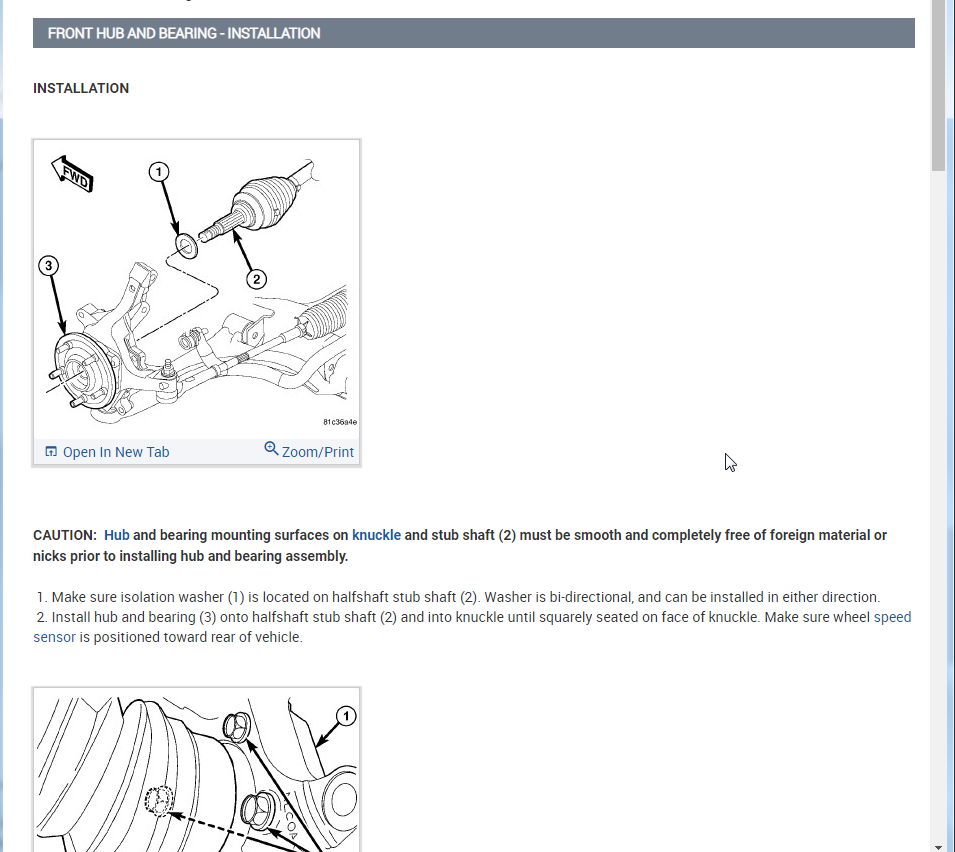Select the INSTALLATION heading text
Image resolution: width=955 pixels, height=852 pixels.
pos(81,88)
